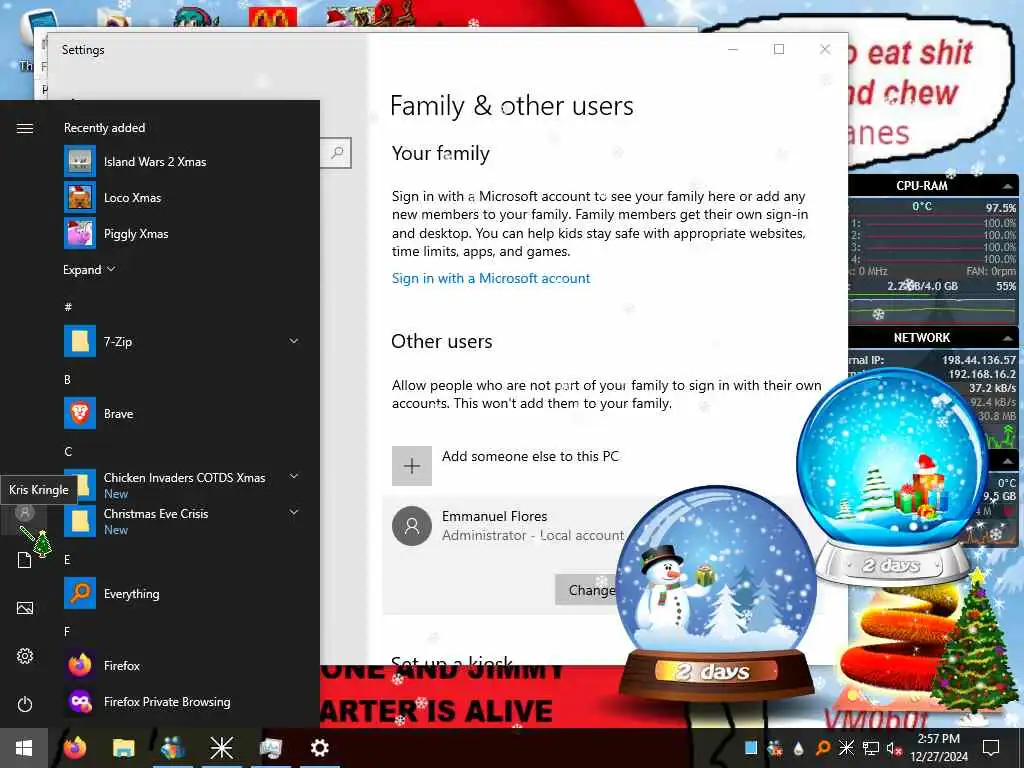Expand the 7-Zip folder chevron

click(x=294, y=341)
